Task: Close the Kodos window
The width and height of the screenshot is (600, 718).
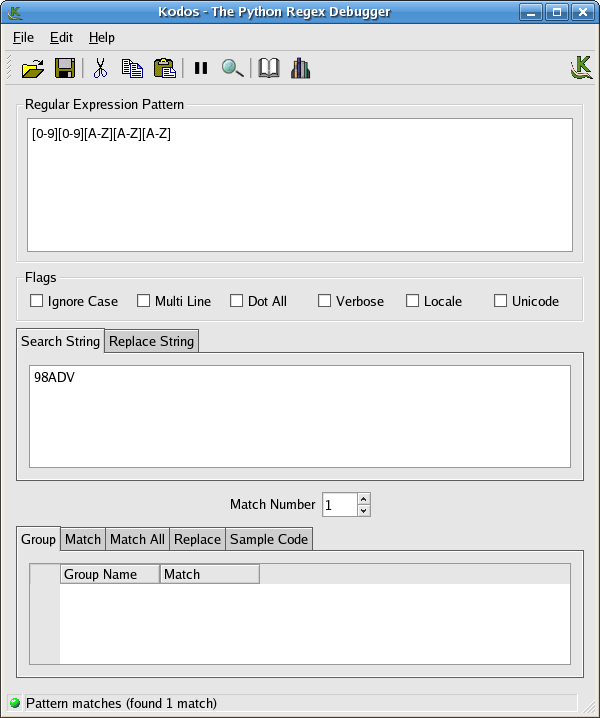Action: (x=583, y=12)
